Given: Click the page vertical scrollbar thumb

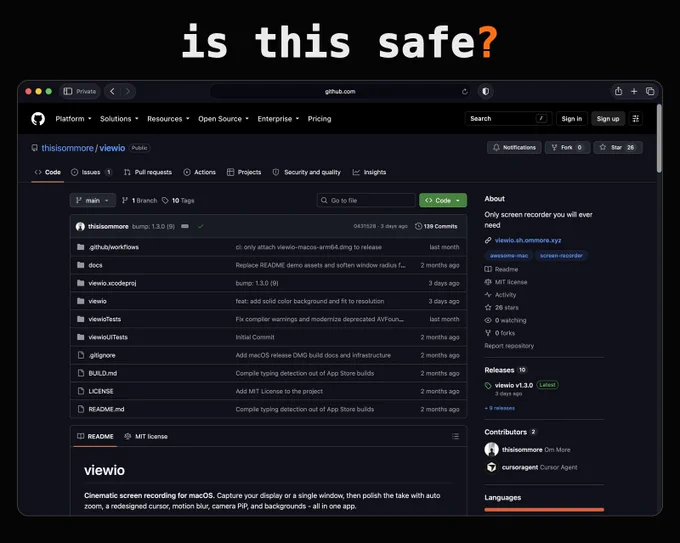Looking at the screenshot, I should 659,139.
